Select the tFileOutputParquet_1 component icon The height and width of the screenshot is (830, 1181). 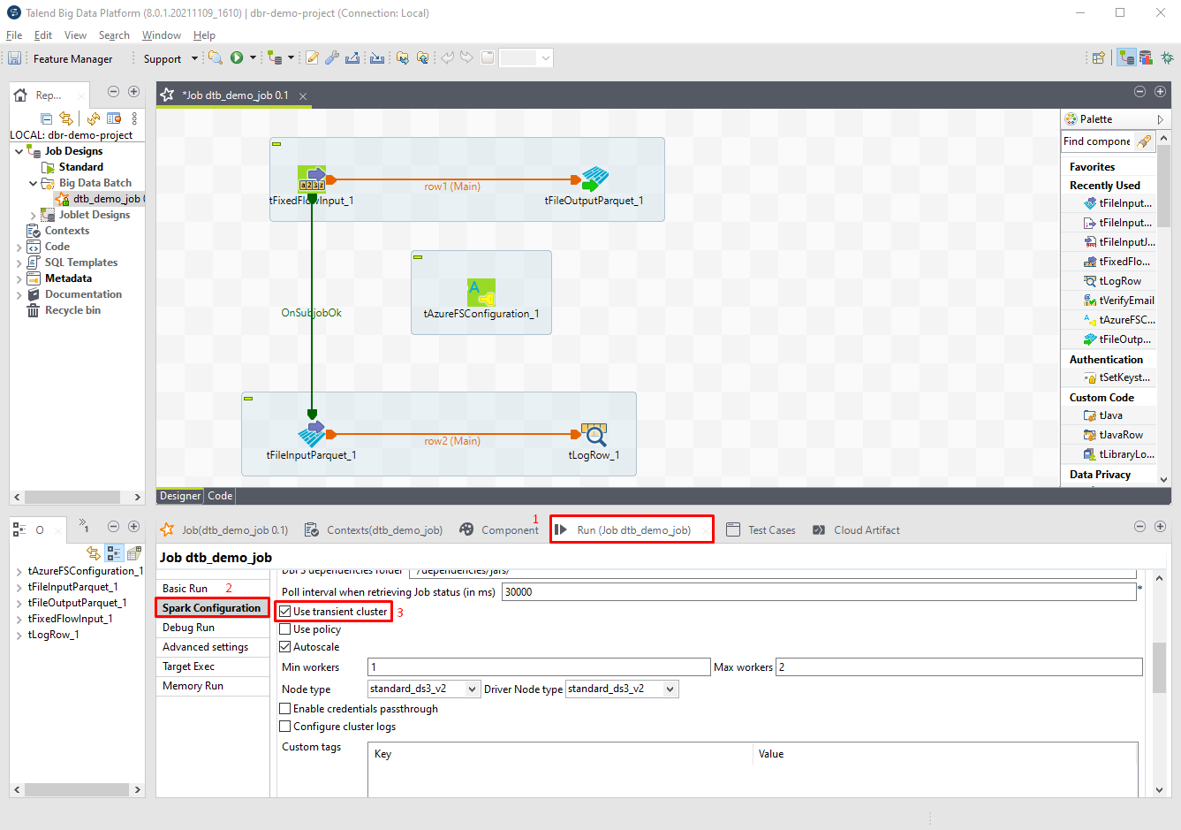pos(594,180)
